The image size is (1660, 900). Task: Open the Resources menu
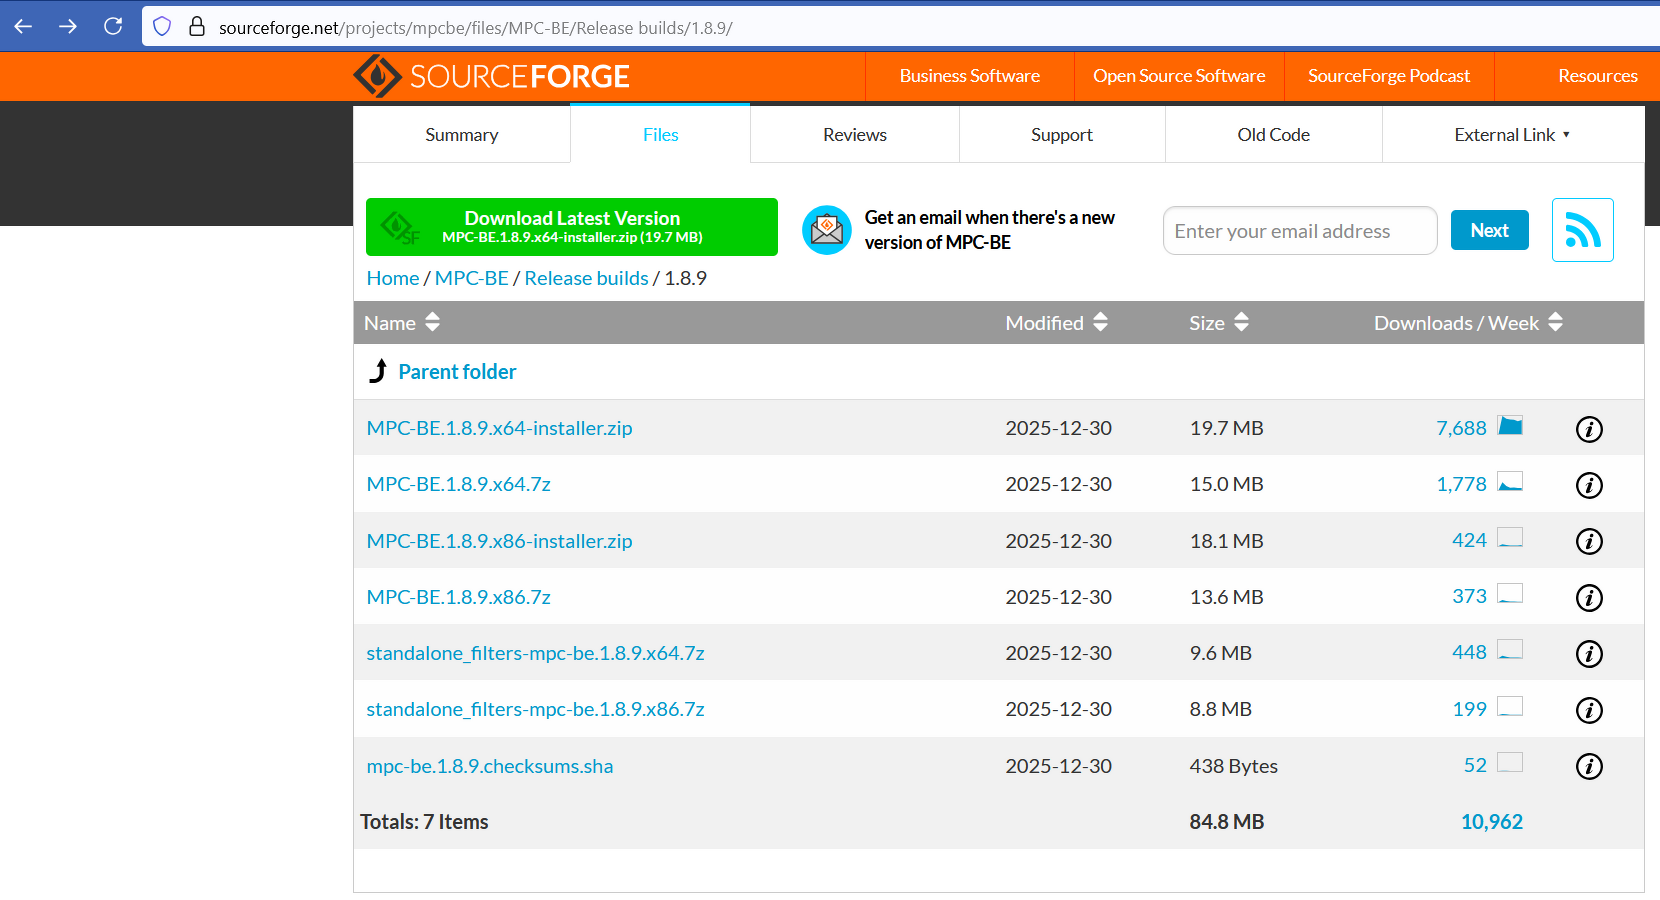coord(1598,76)
